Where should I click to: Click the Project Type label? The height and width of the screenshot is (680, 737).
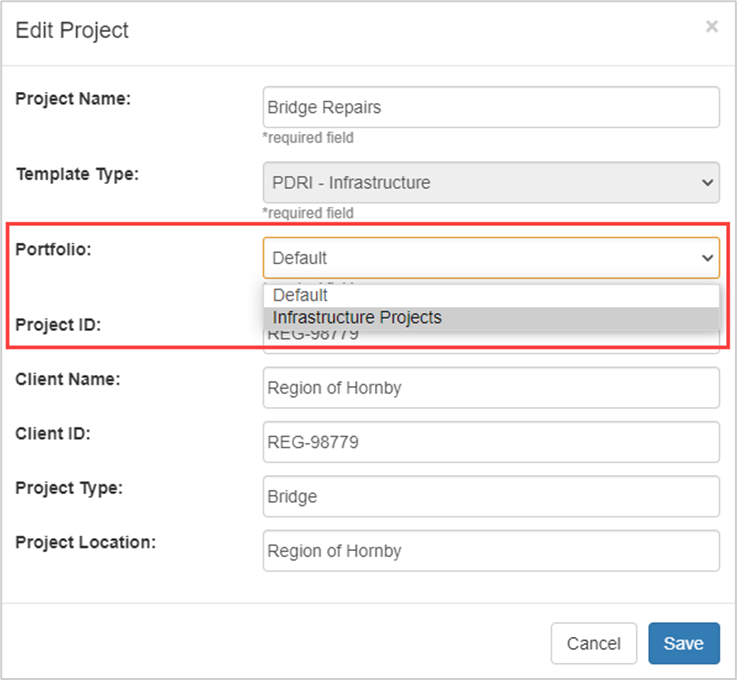click(x=68, y=487)
